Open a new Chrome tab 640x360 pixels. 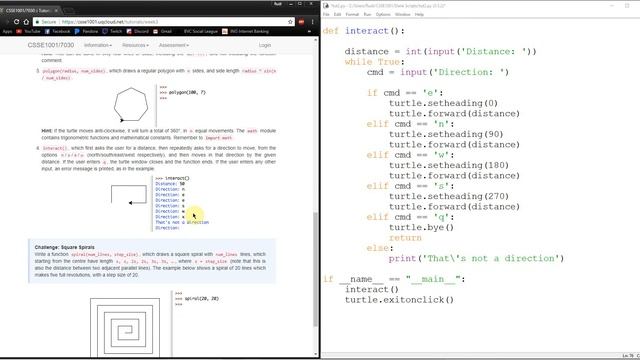pyautogui.click(x=69, y=10)
